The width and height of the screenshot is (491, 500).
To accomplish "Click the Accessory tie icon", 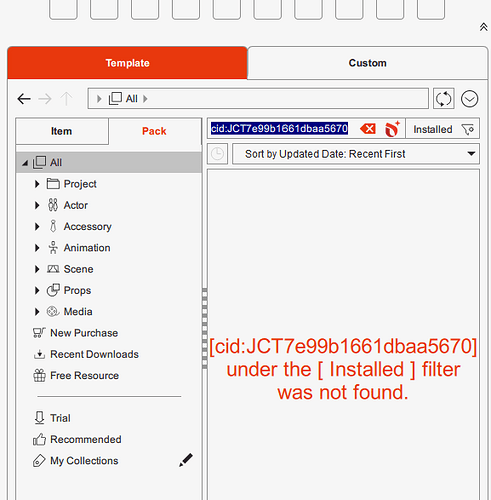I will point(53,226).
